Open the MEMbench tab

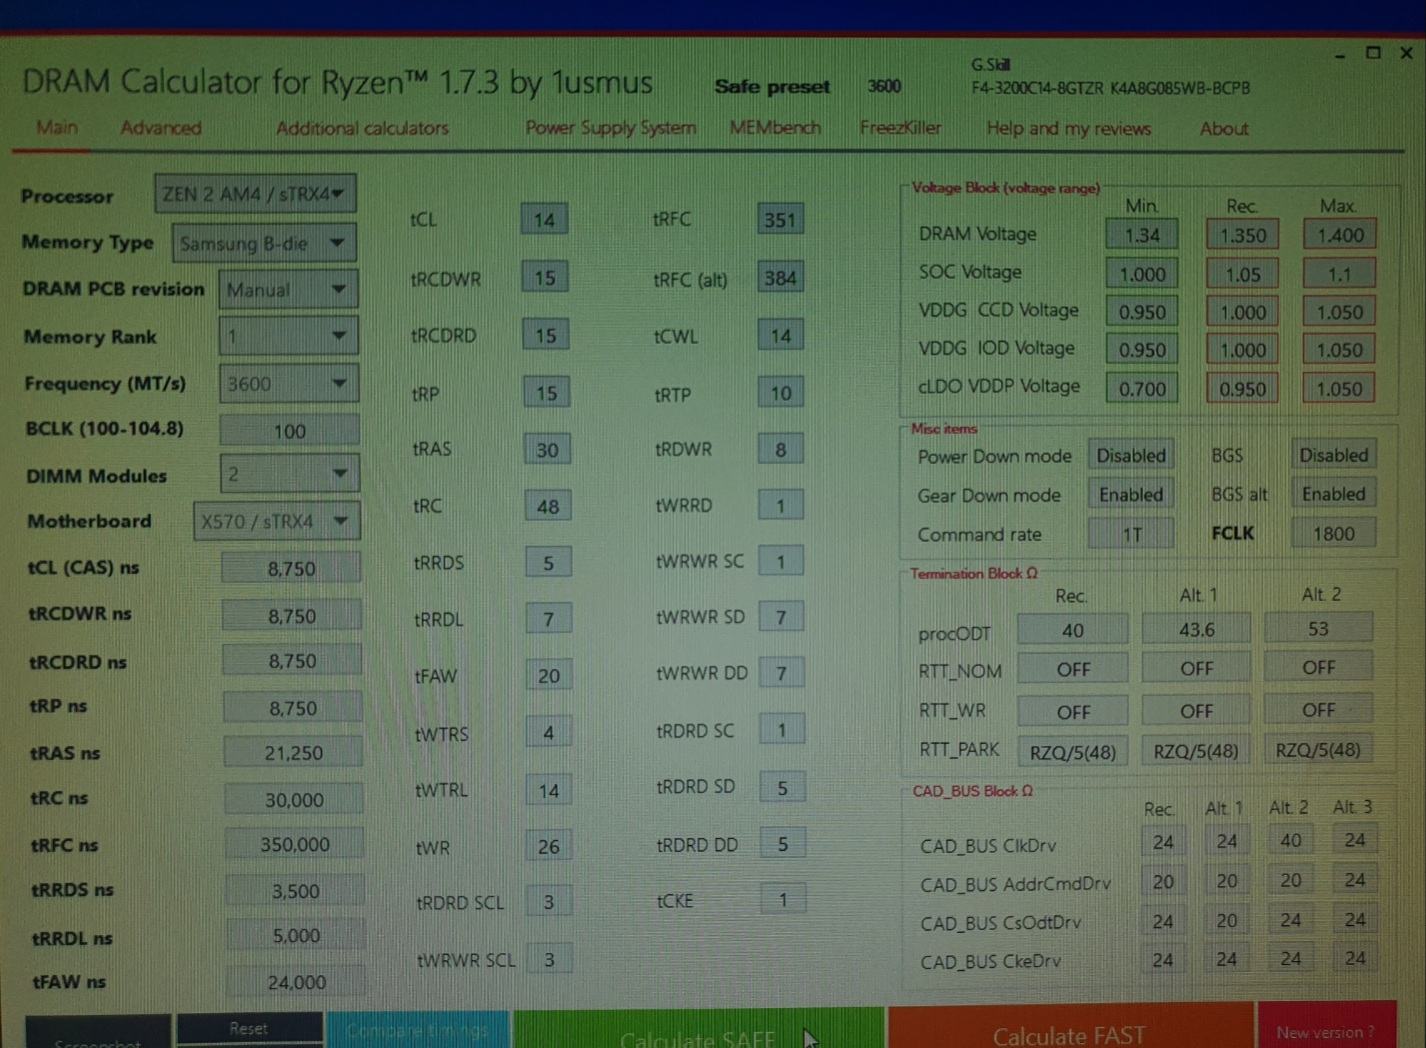[x=775, y=128]
